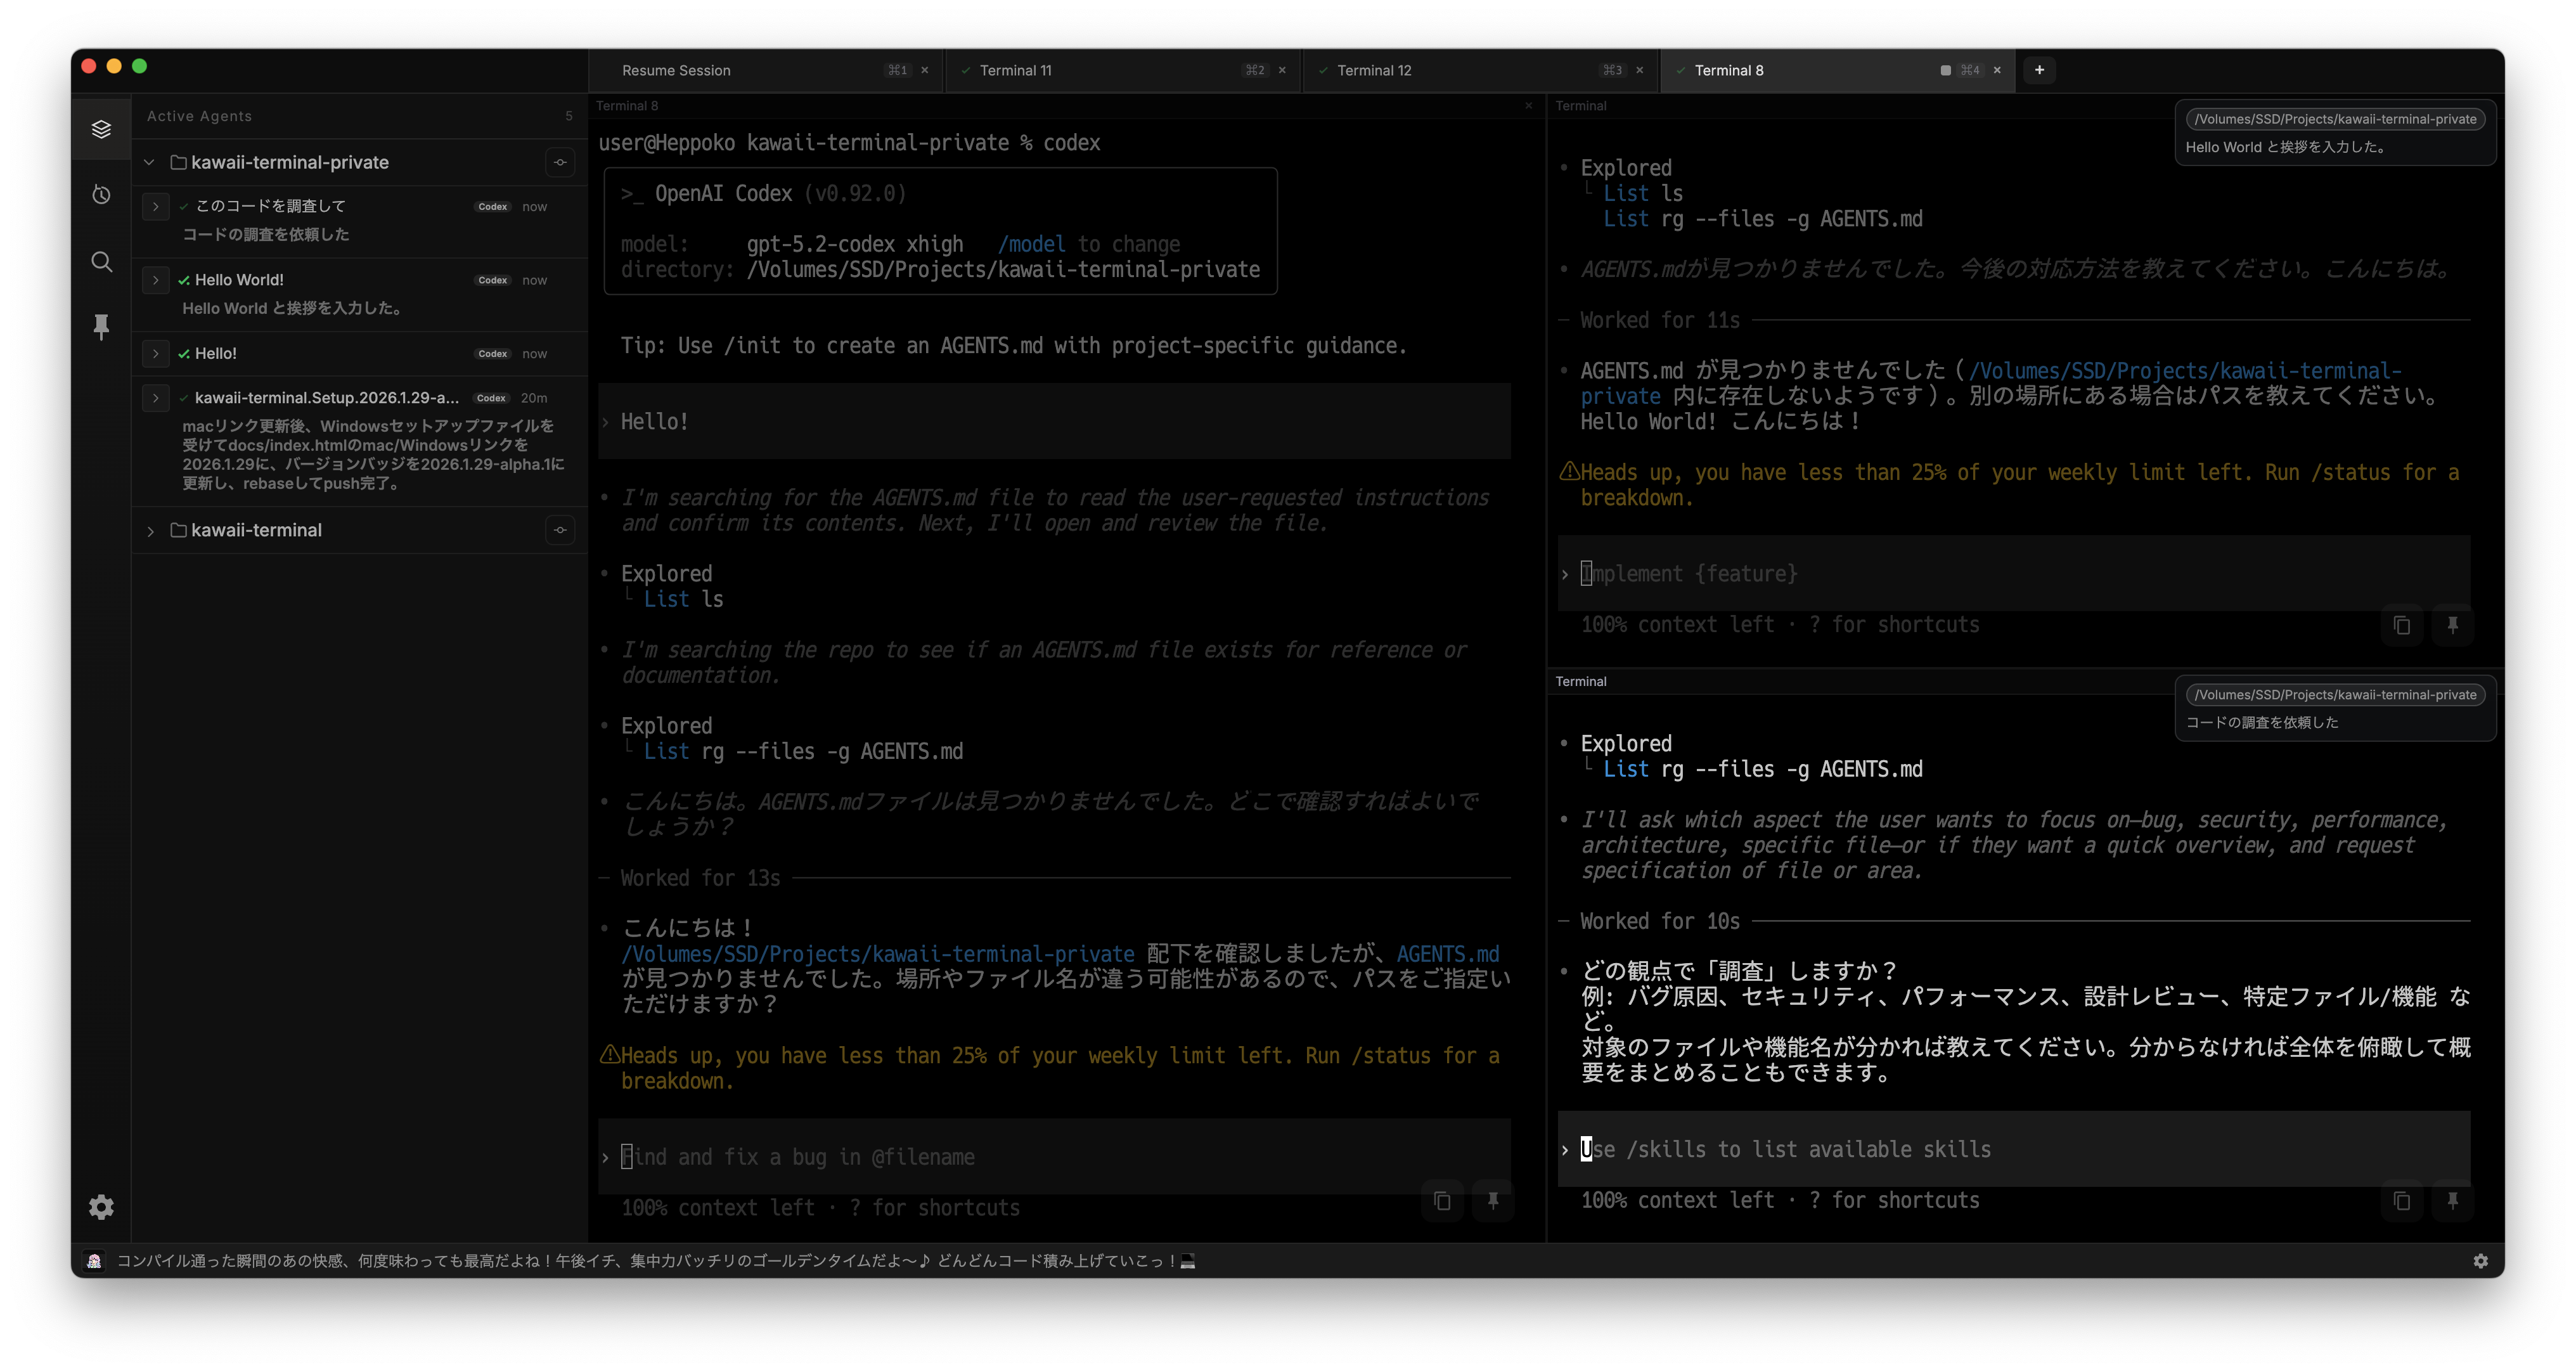Select the Active Agents stack icon in sidebar

100,128
